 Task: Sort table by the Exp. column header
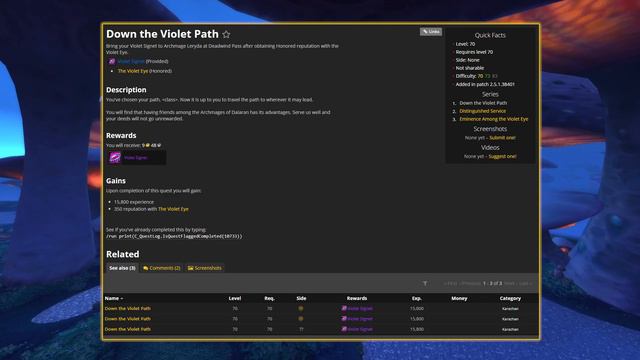[417, 298]
